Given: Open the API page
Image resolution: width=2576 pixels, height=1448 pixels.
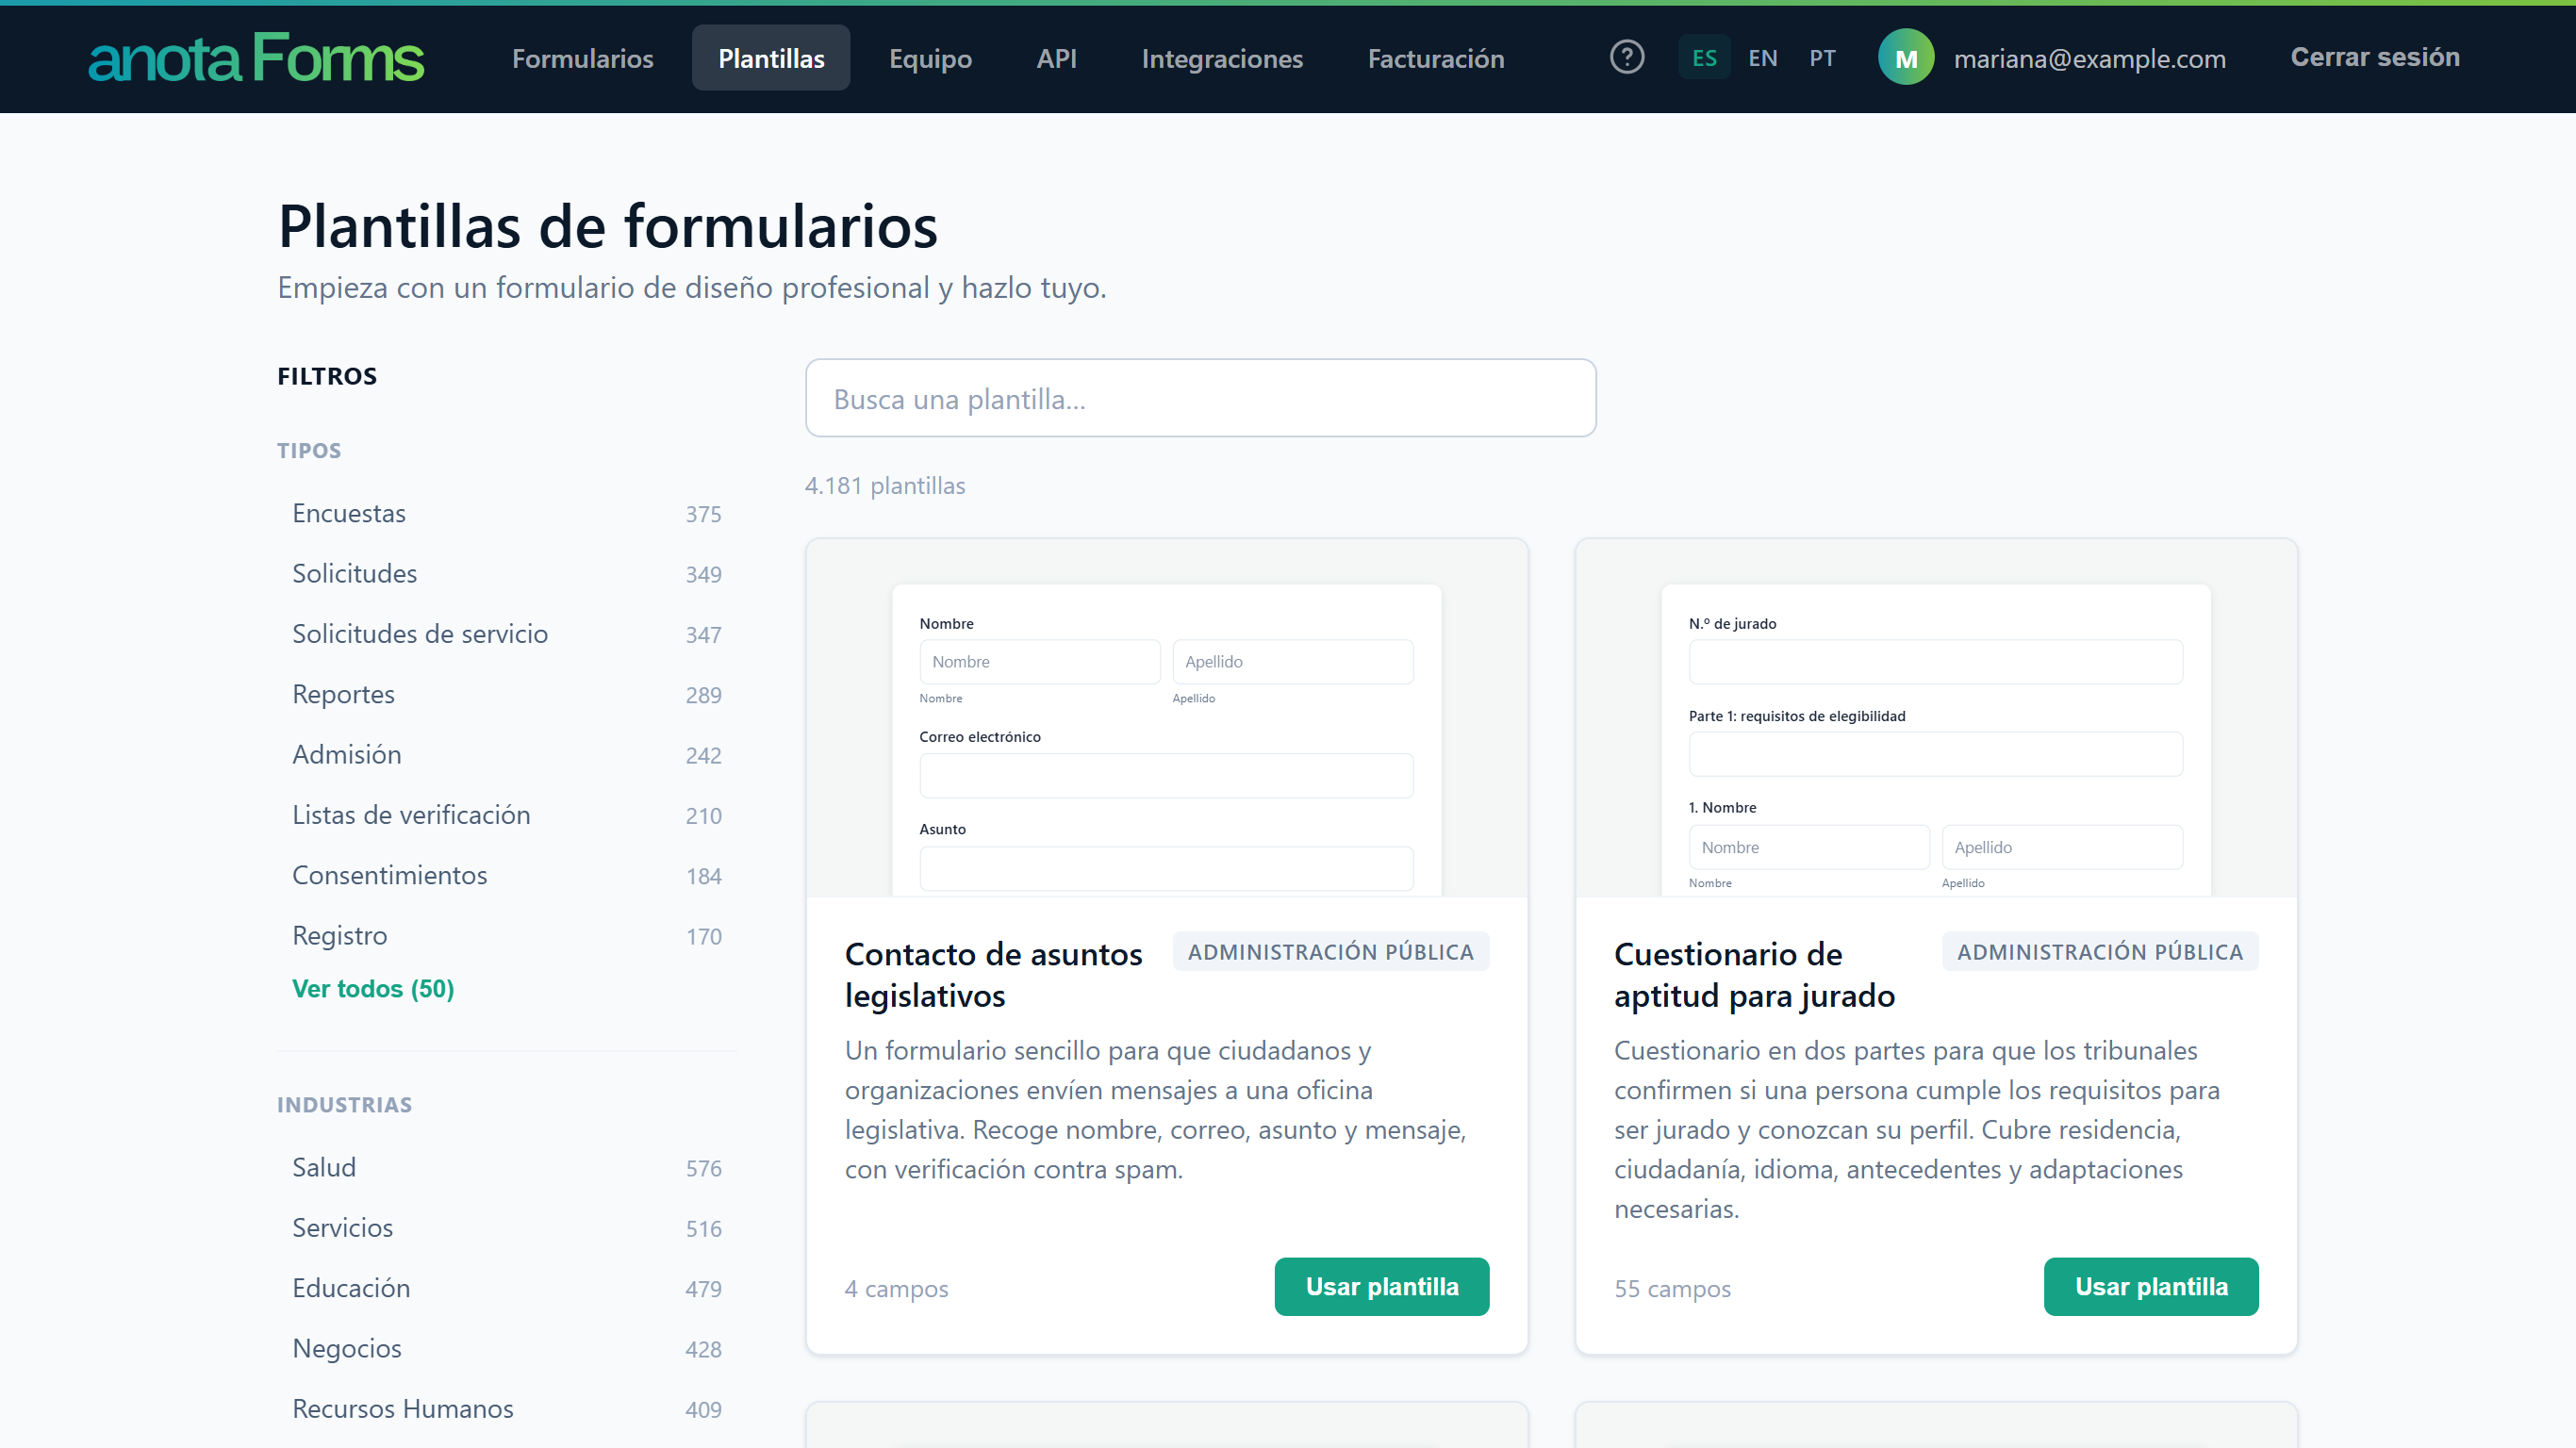Looking at the screenshot, I should [x=1056, y=58].
